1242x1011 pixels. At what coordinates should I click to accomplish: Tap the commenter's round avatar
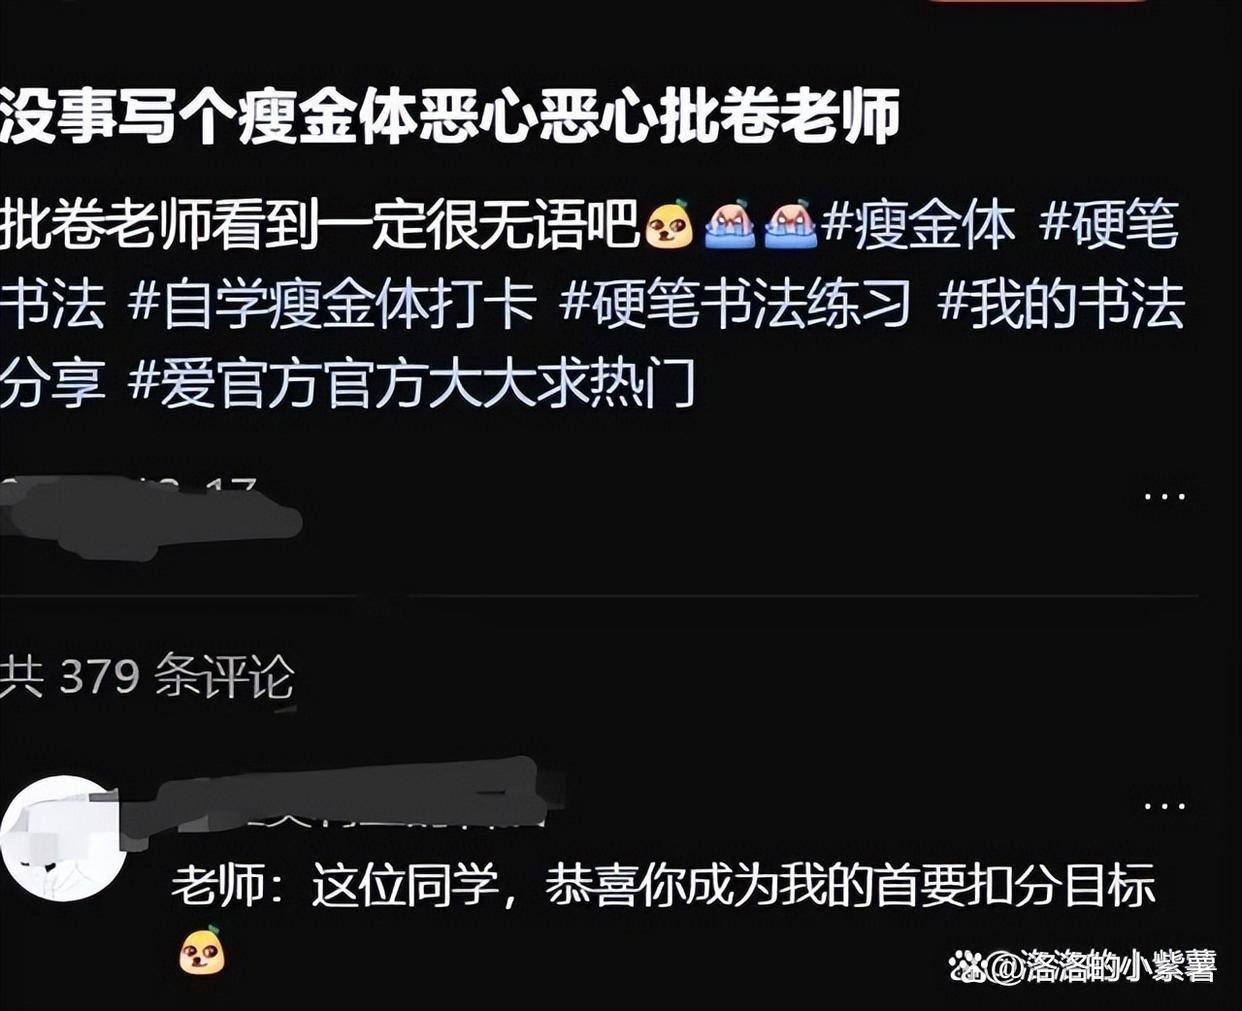tap(64, 838)
